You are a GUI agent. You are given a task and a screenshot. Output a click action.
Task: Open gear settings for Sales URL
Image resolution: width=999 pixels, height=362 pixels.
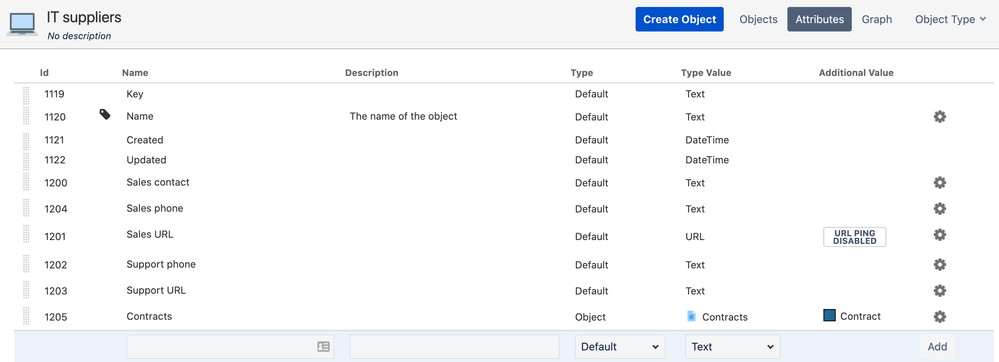coord(939,235)
